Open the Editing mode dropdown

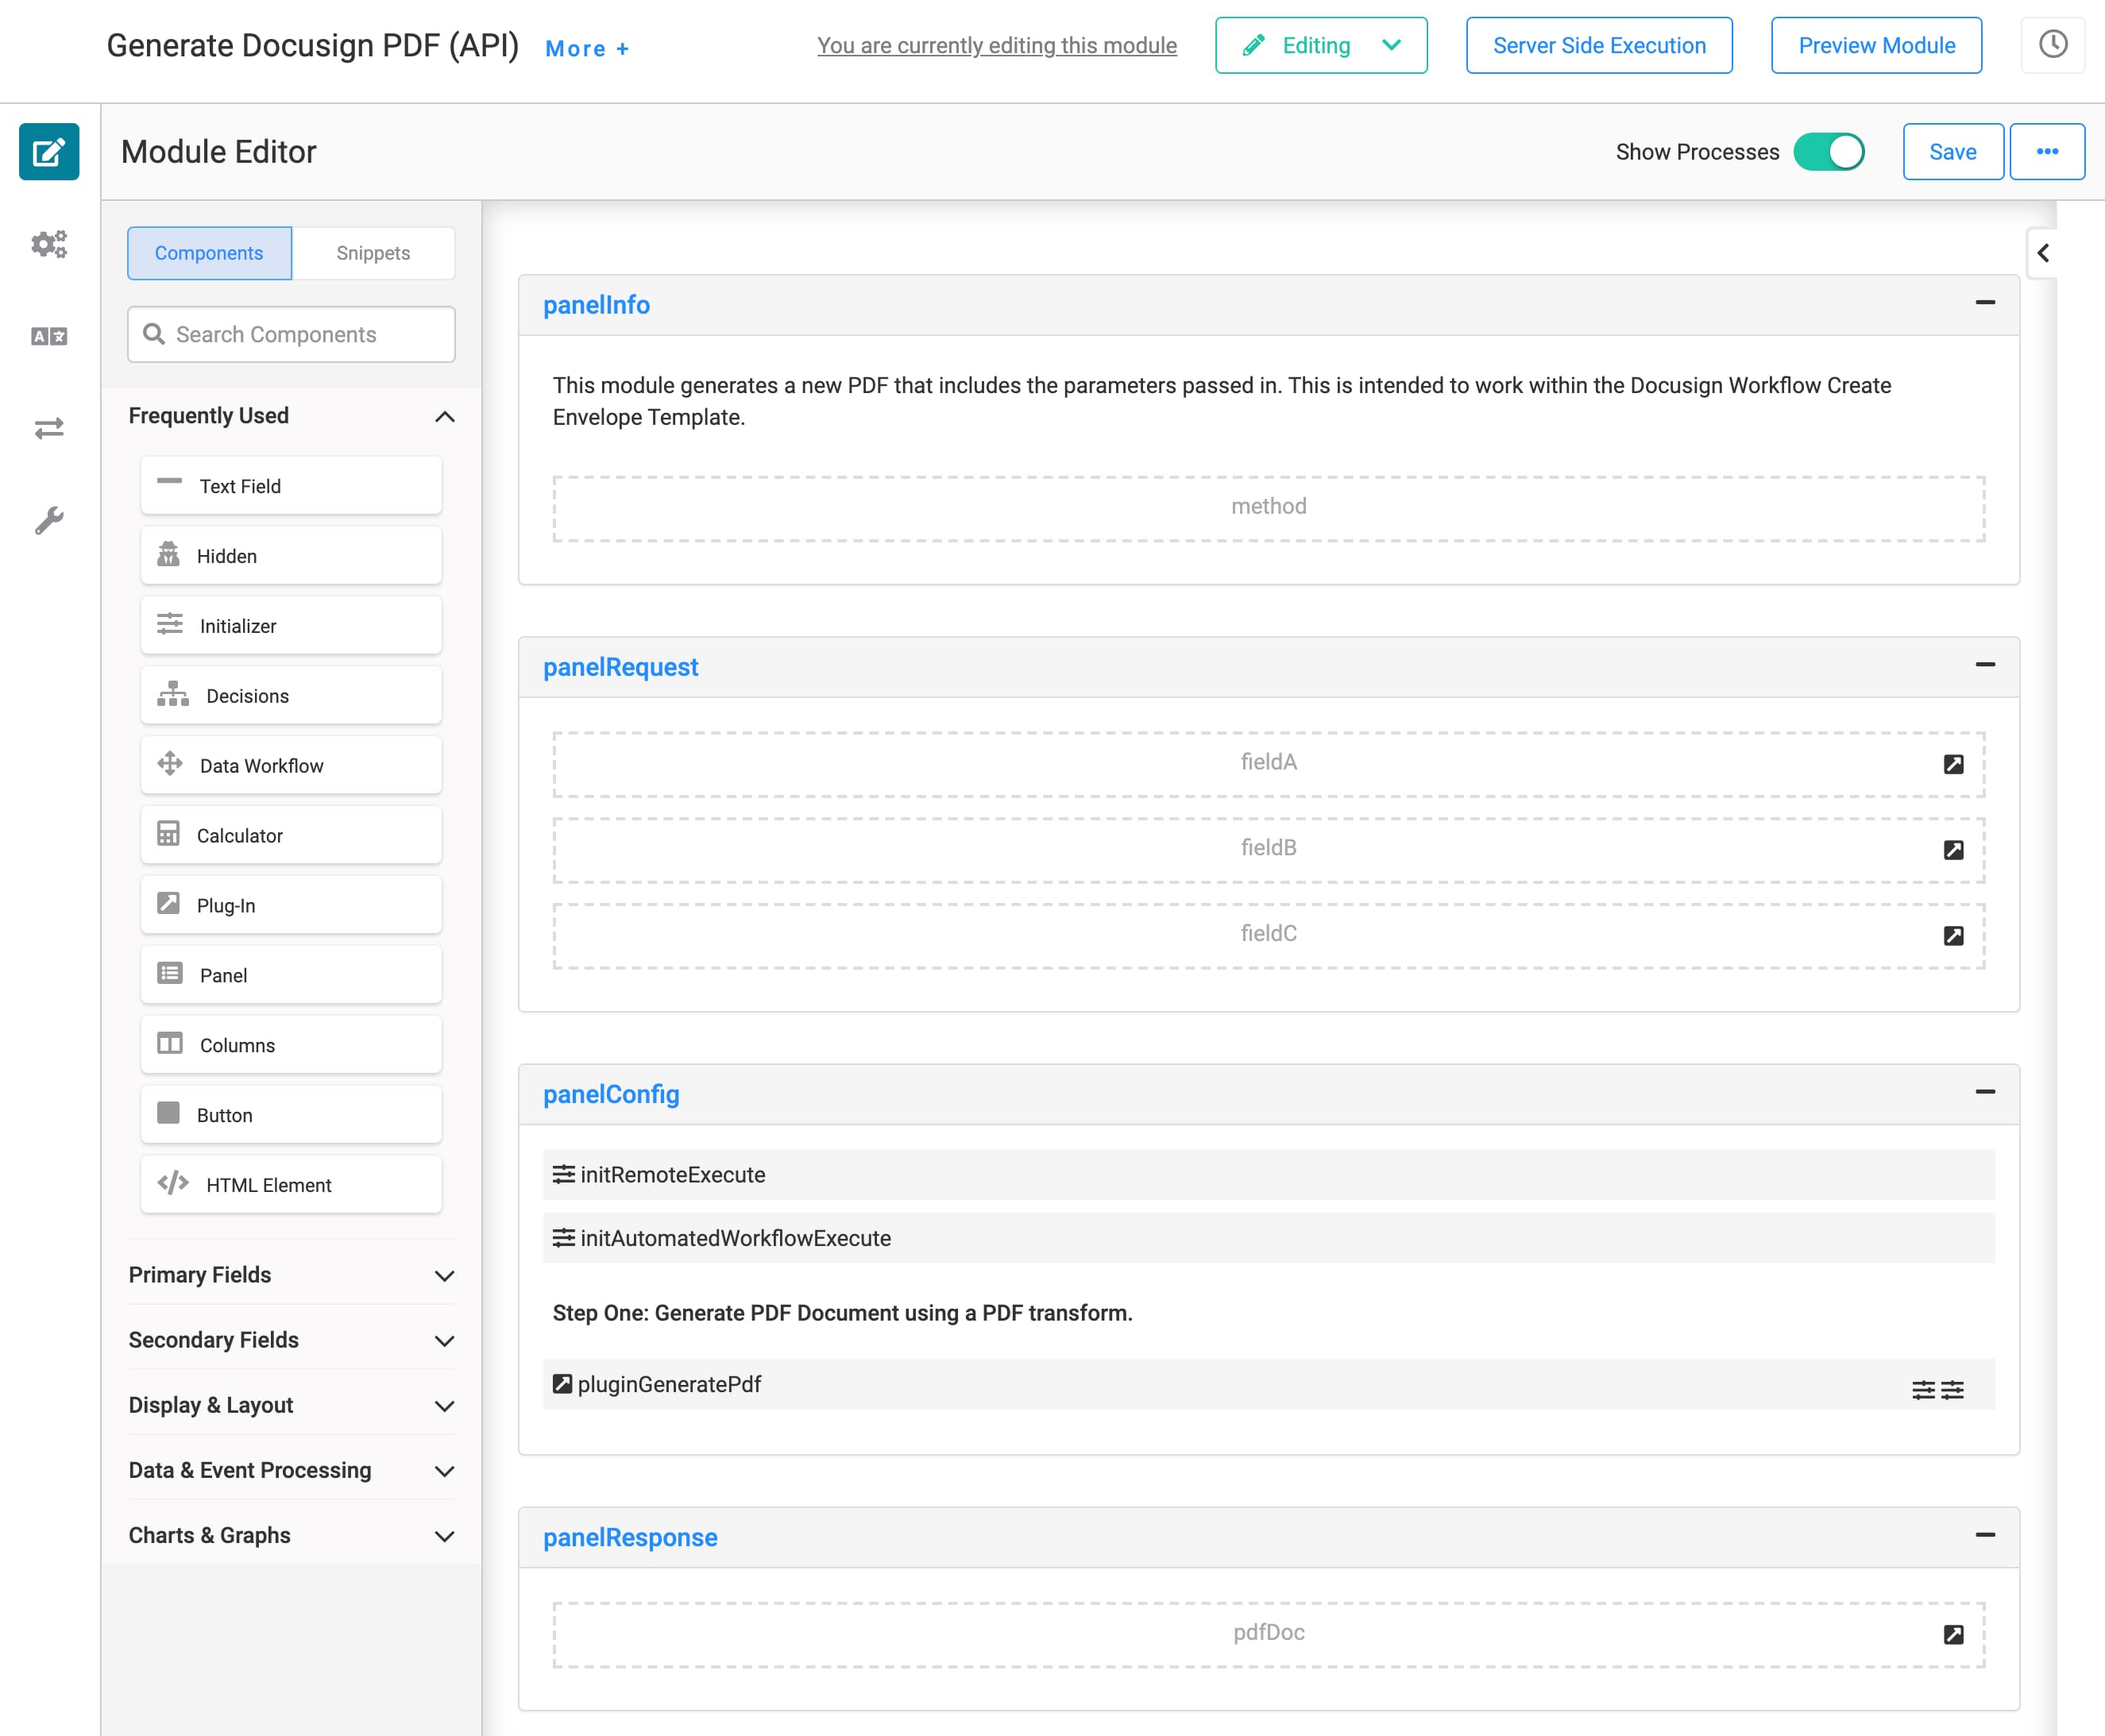(1321, 45)
